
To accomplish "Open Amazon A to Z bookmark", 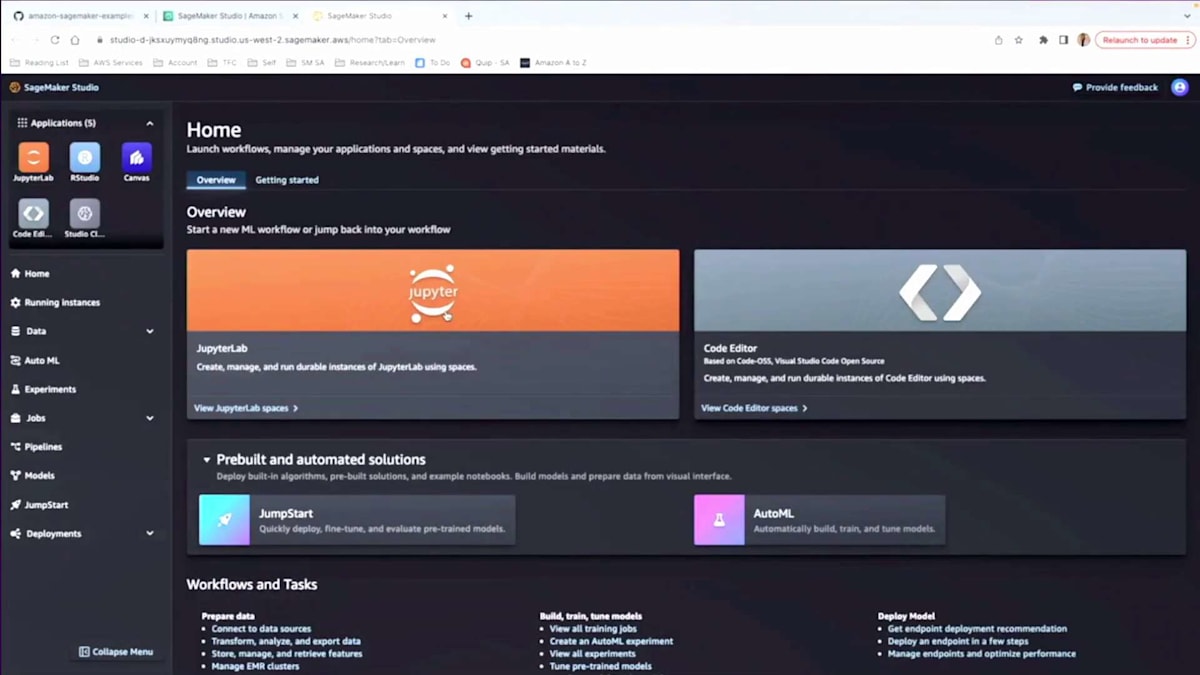I will 553,62.
